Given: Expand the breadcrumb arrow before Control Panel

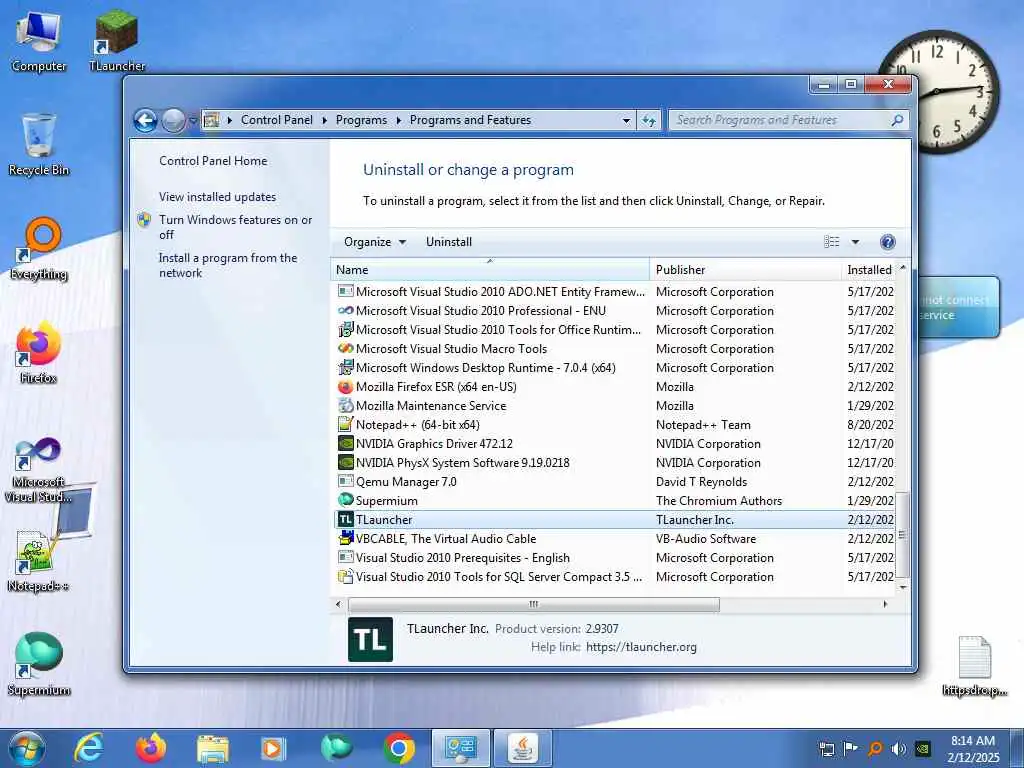Looking at the screenshot, I should 230,120.
